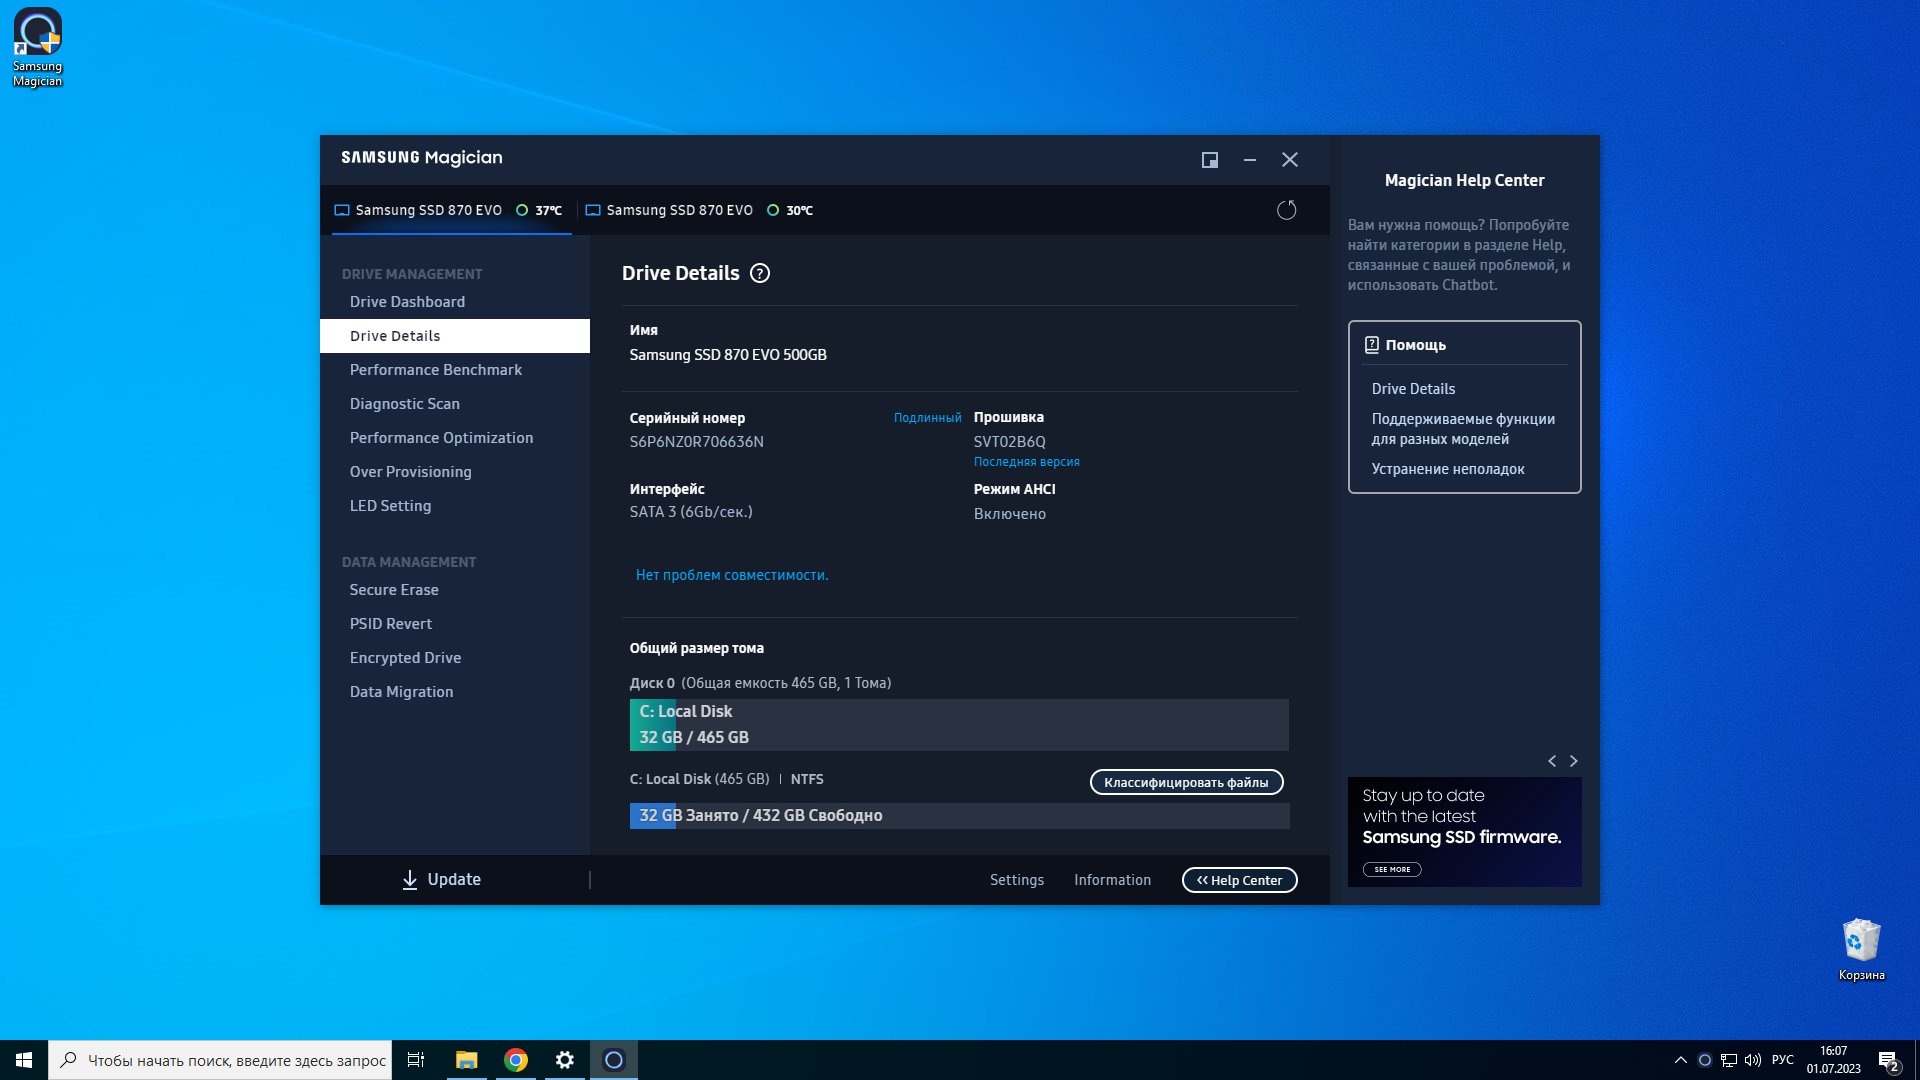This screenshot has width=1920, height=1080.
Task: Open Chrome from the taskbar
Action: click(516, 1060)
